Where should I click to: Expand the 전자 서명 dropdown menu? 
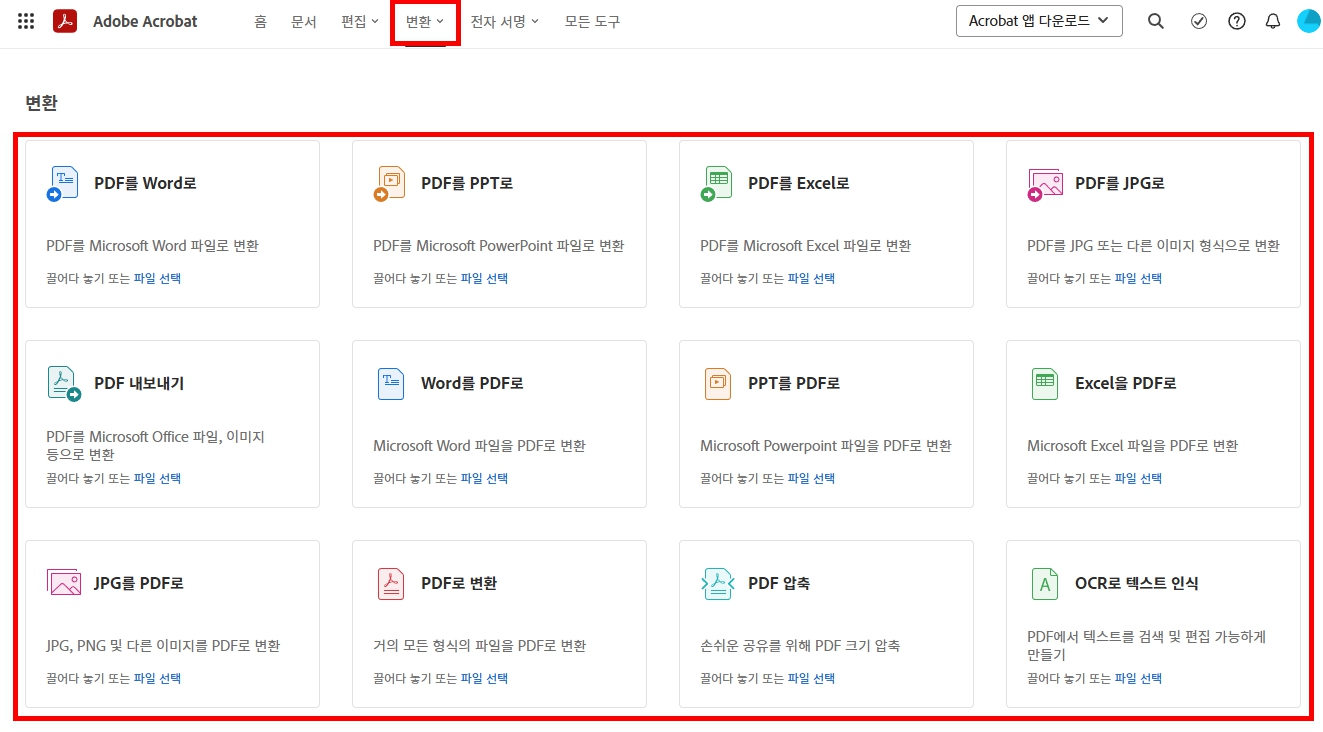pyautogui.click(x=505, y=21)
